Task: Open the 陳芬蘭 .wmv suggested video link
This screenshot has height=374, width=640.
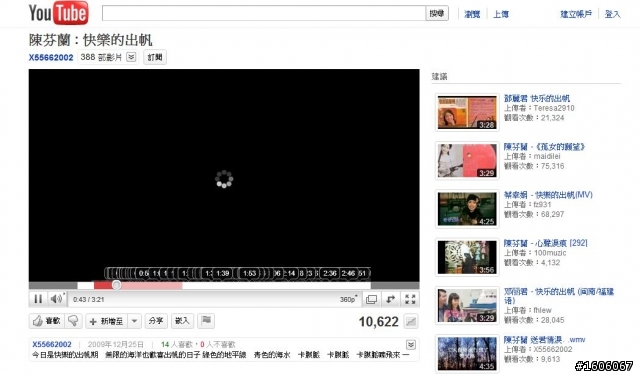Action: click(x=544, y=340)
